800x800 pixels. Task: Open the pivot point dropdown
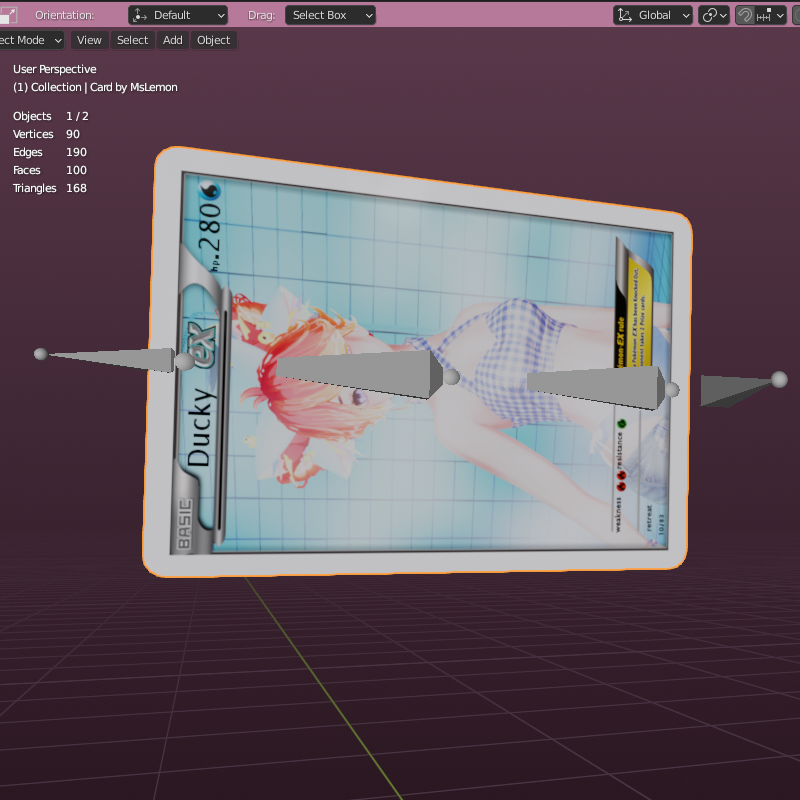714,15
